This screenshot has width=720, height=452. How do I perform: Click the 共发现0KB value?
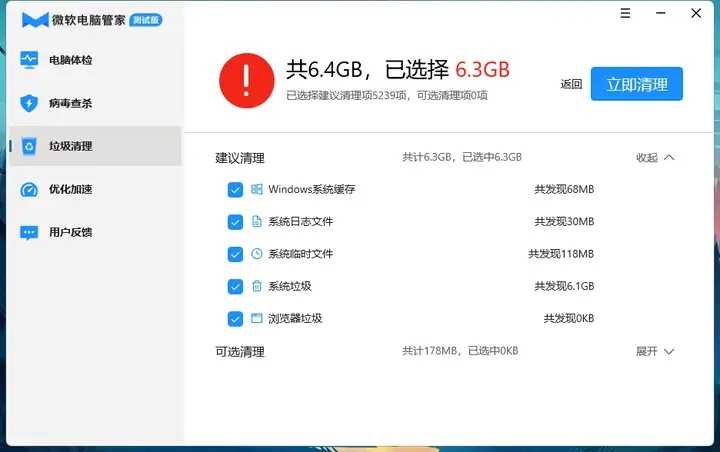[569, 318]
